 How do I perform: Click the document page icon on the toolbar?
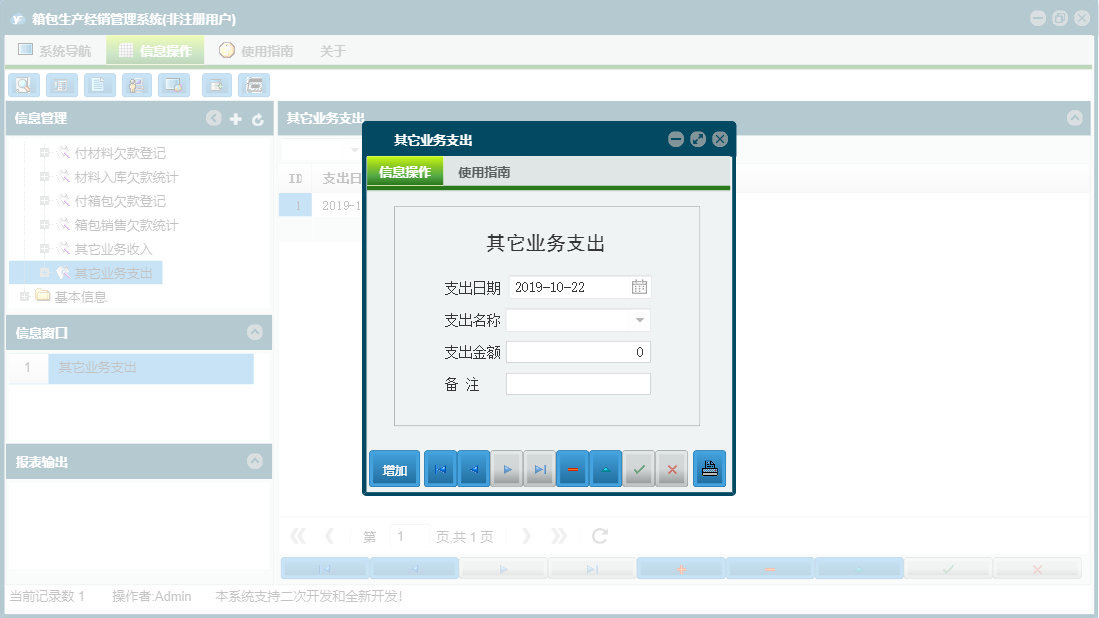point(99,85)
